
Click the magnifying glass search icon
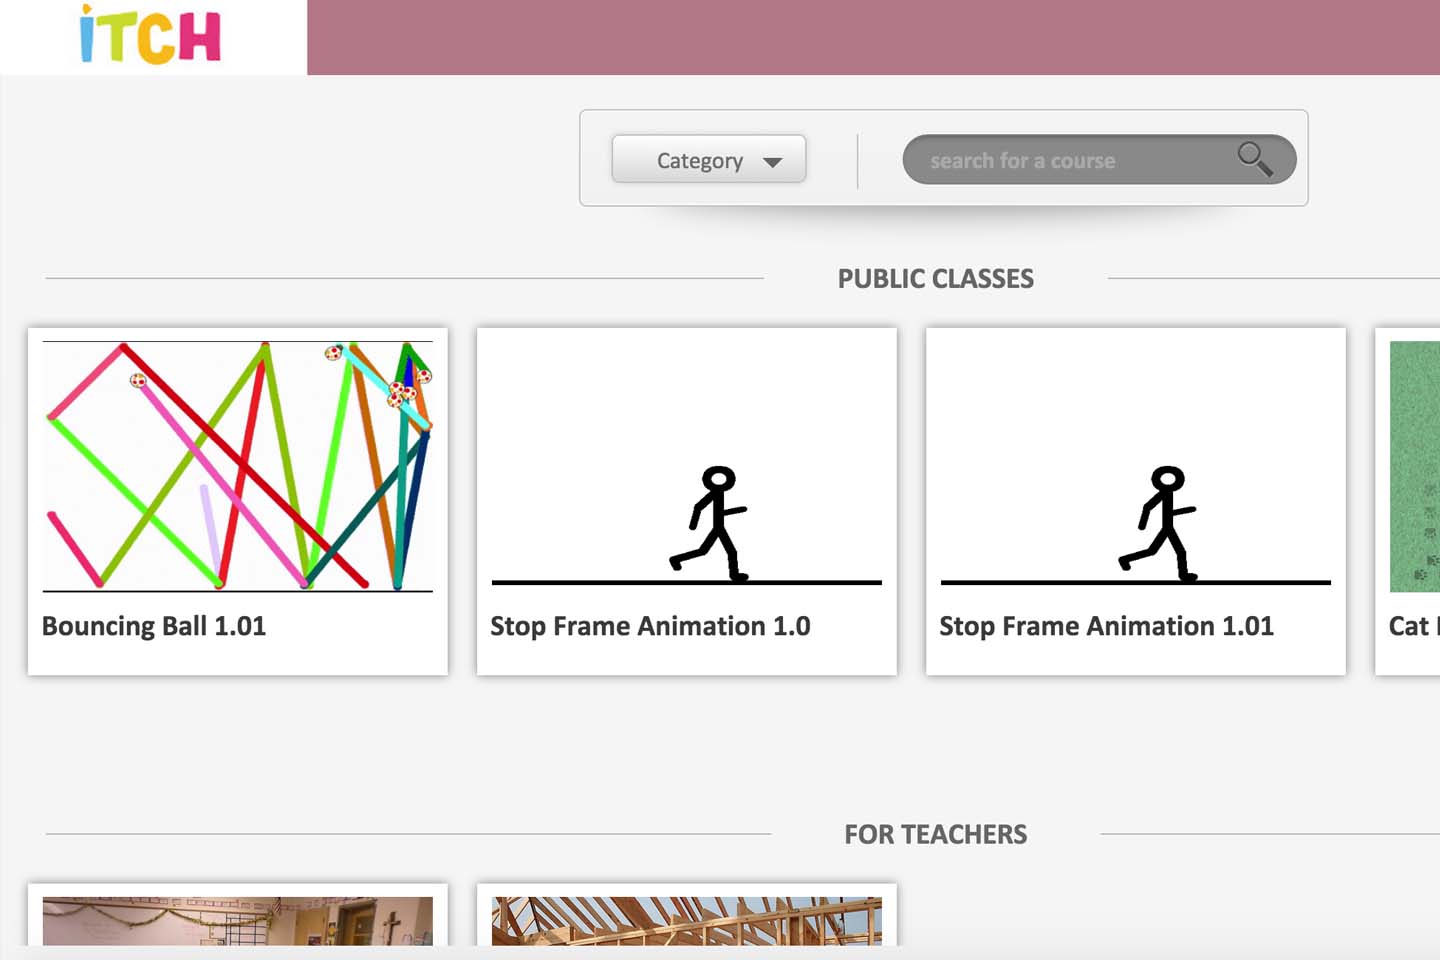[1255, 158]
